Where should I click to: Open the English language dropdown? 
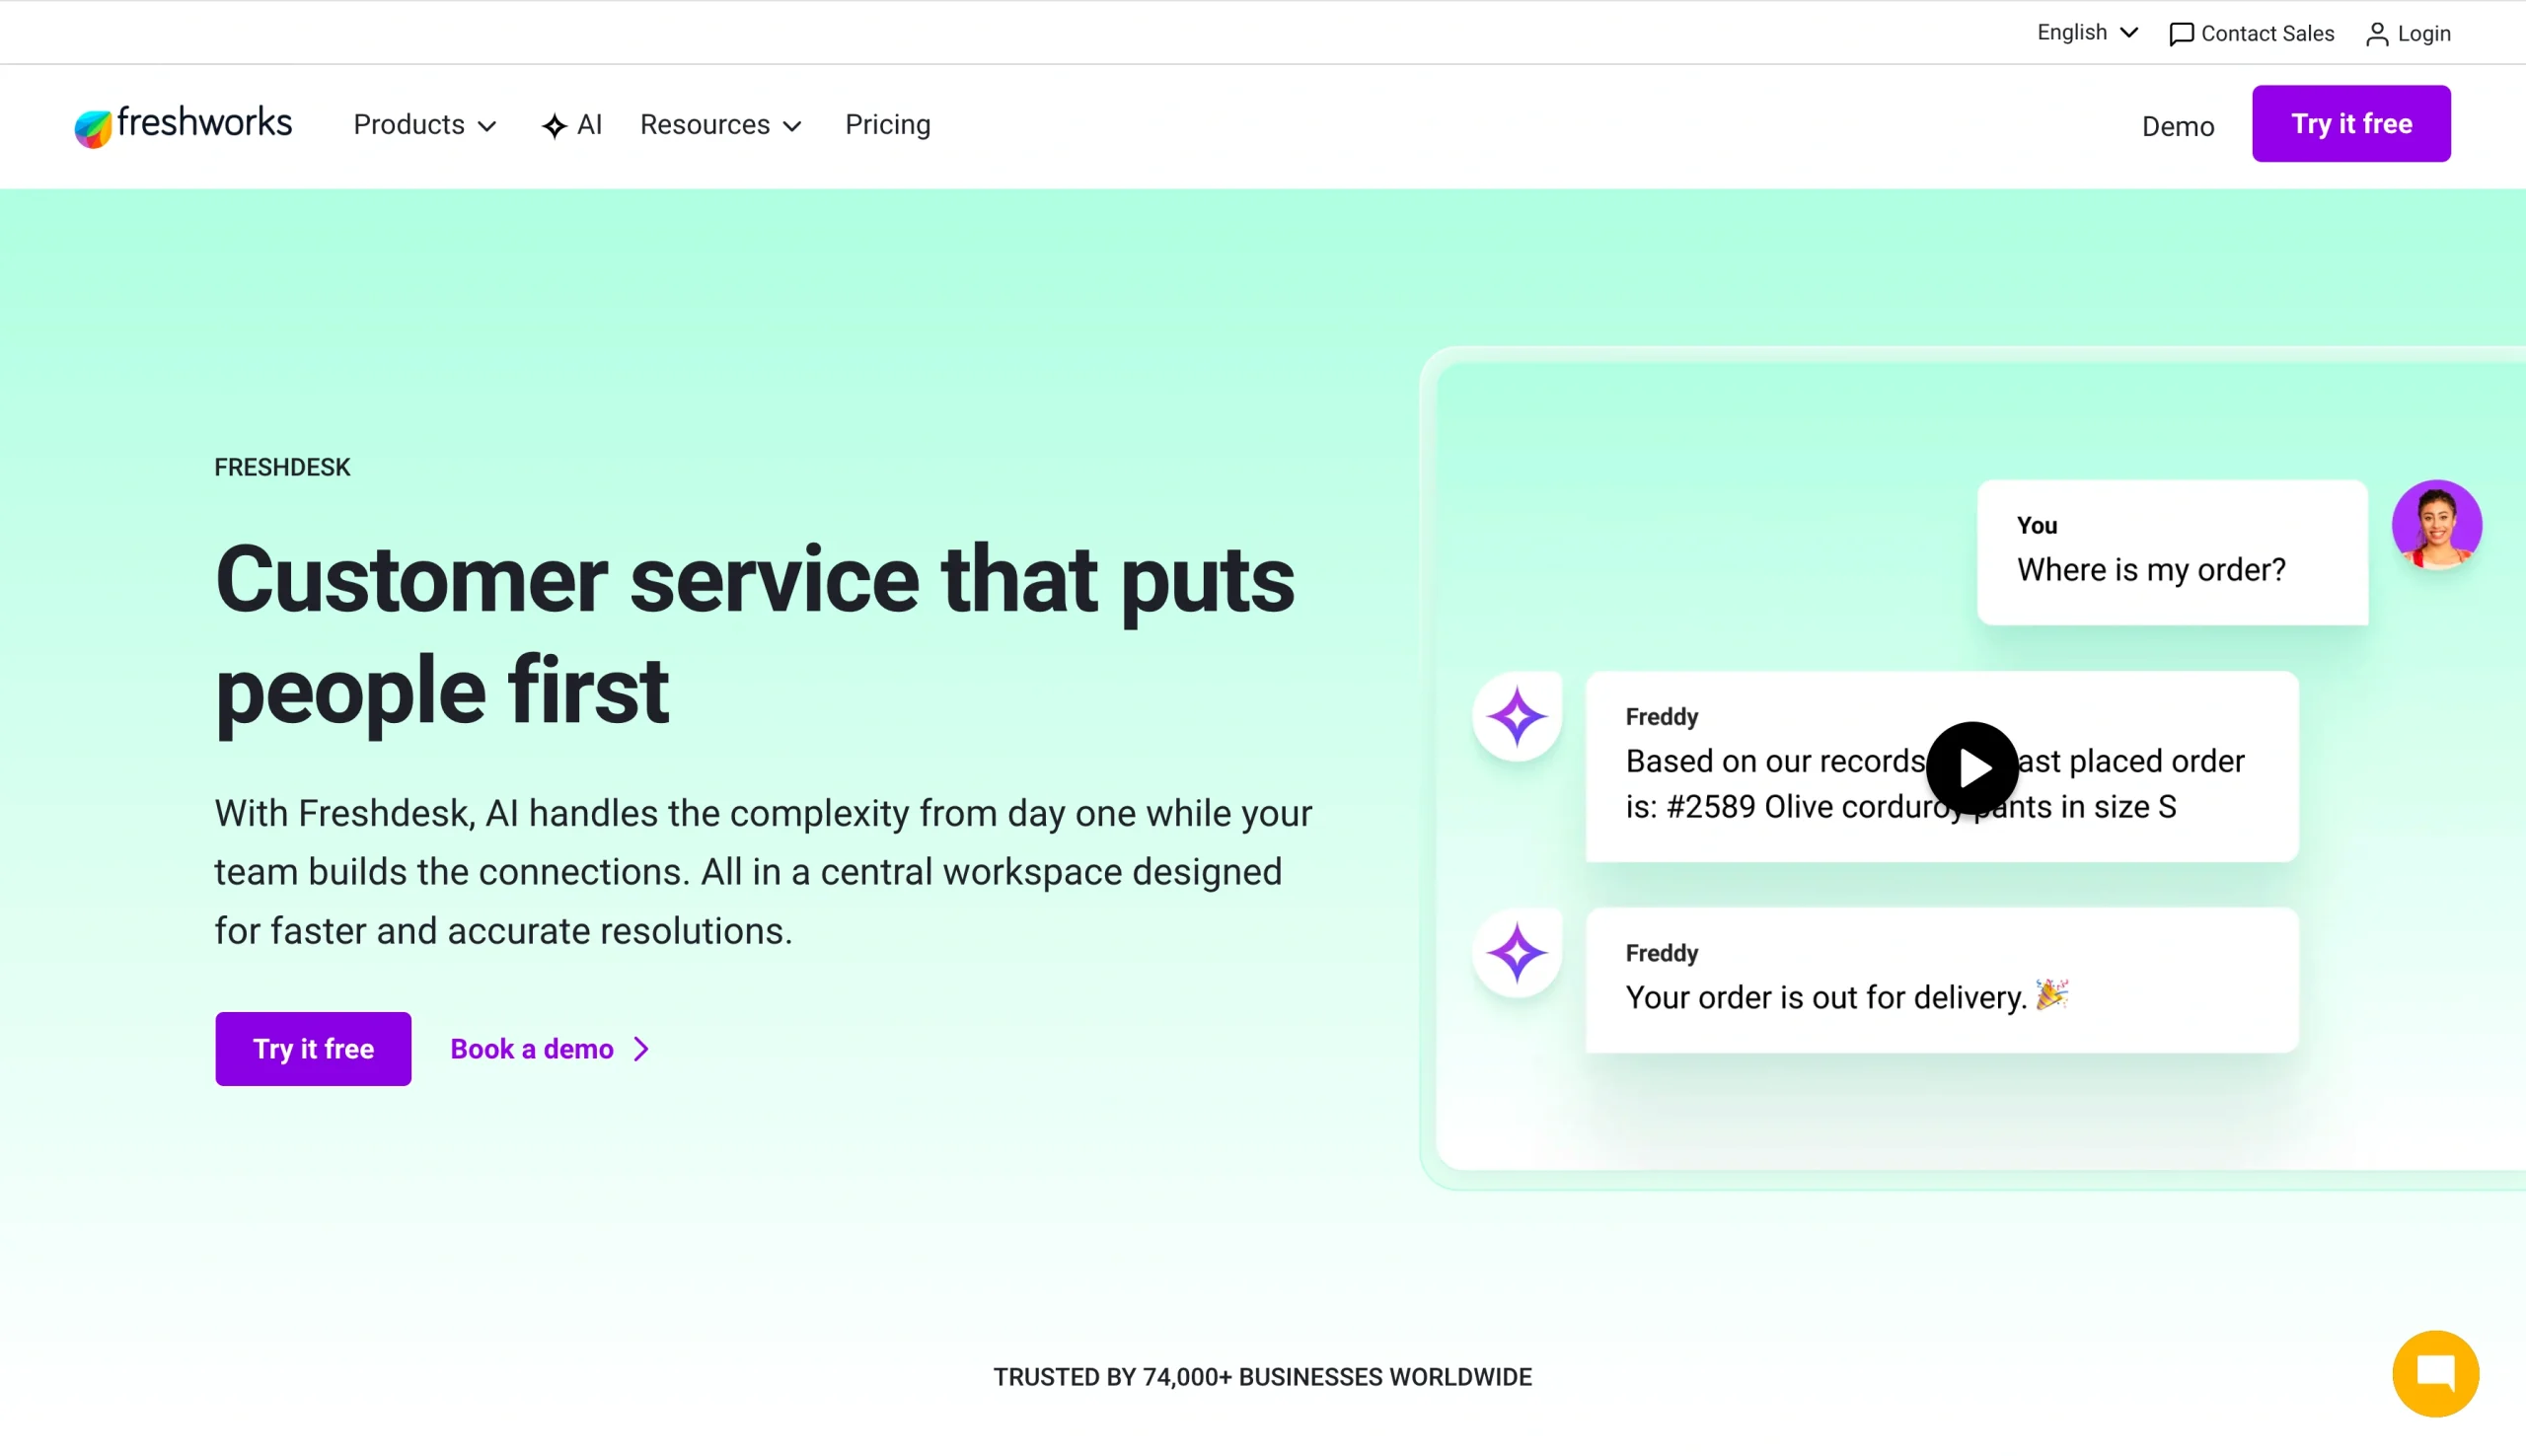point(2087,33)
